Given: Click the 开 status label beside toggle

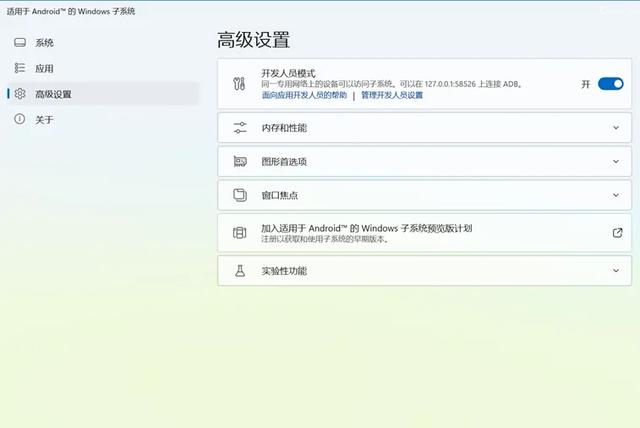Looking at the screenshot, I should [586, 84].
